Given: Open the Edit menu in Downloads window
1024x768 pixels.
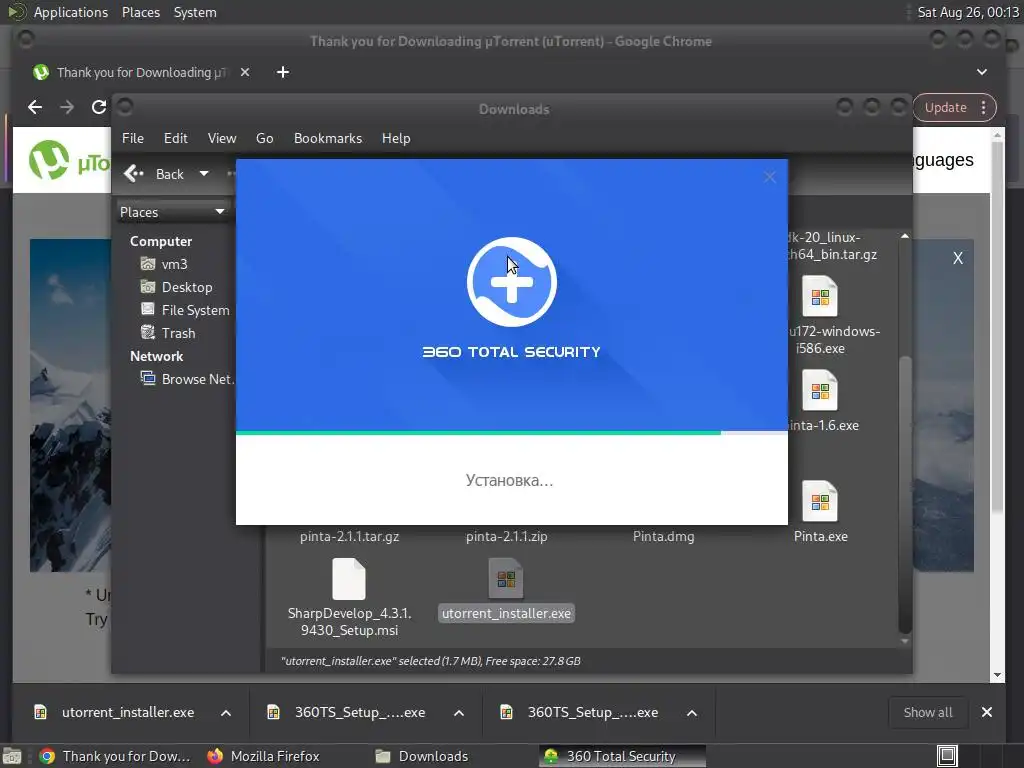Looking at the screenshot, I should pos(175,138).
